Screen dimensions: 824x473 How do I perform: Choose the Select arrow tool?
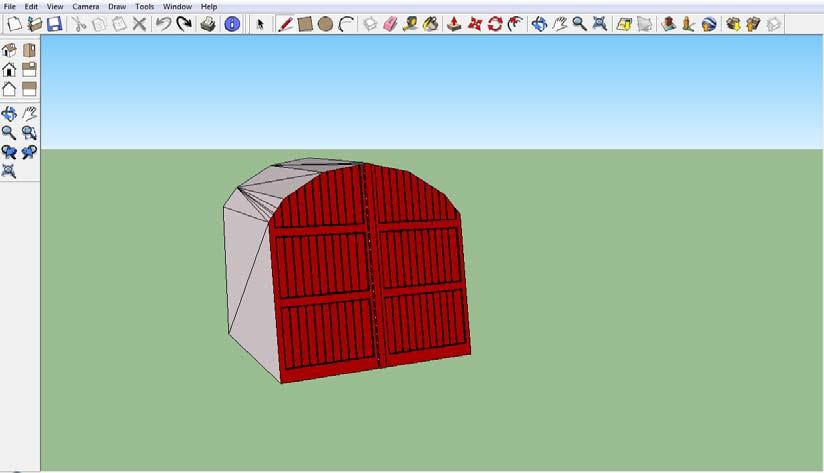[260, 24]
